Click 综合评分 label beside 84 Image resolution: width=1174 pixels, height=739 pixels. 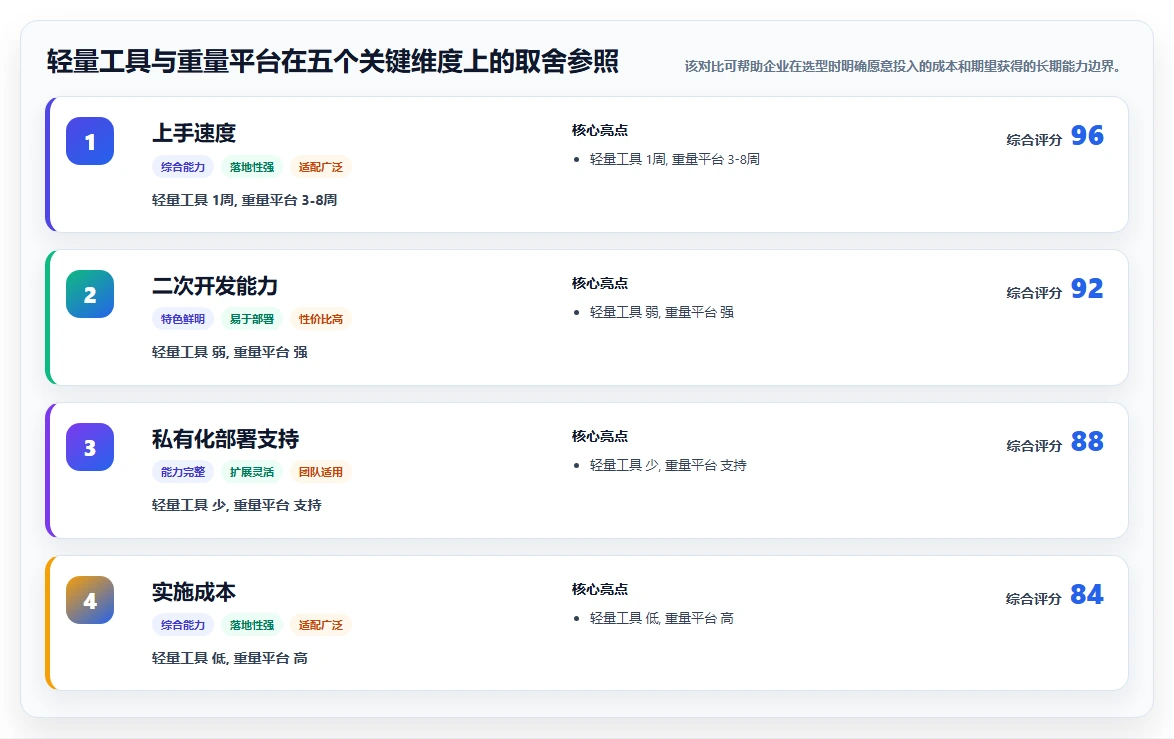(x=1034, y=599)
